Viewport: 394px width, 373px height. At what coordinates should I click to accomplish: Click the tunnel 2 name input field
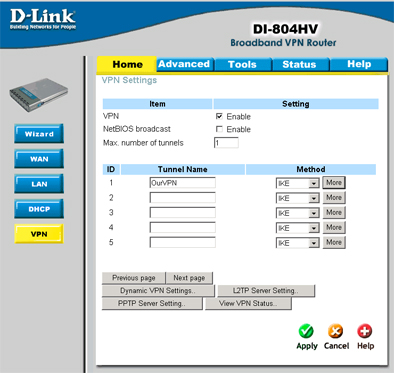(x=183, y=198)
